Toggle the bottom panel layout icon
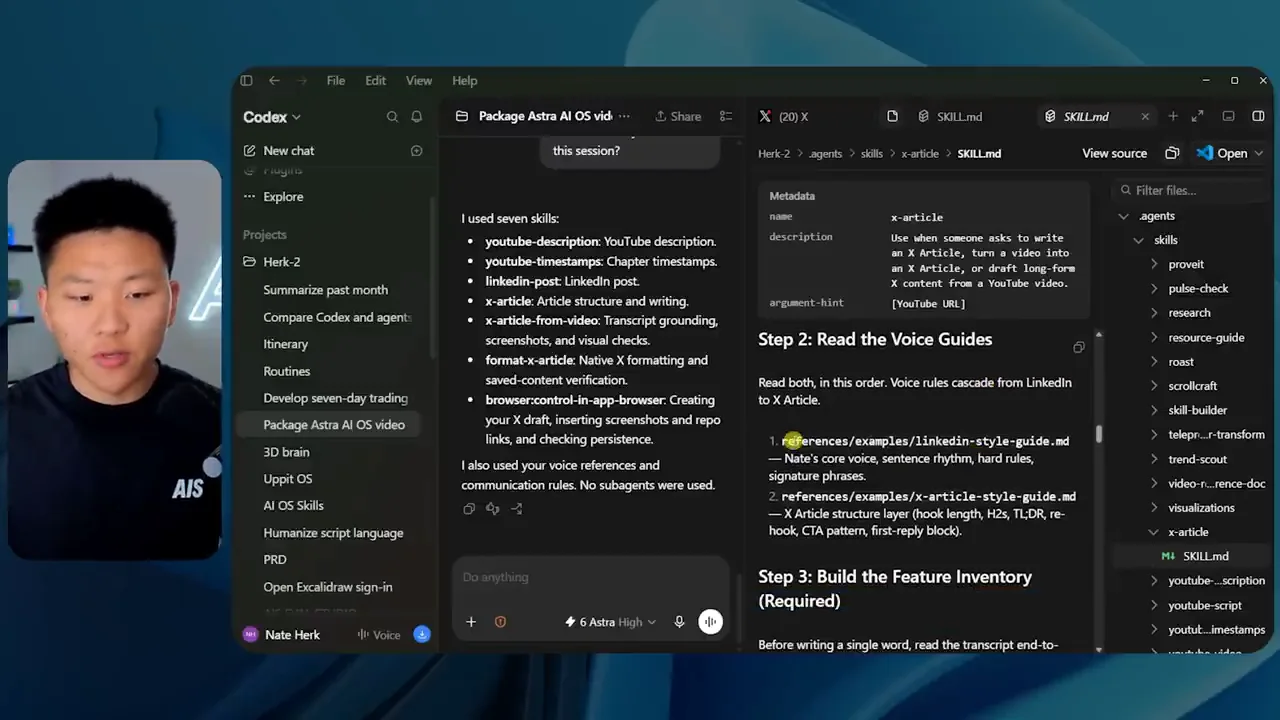The height and width of the screenshot is (720, 1280). tap(1229, 117)
